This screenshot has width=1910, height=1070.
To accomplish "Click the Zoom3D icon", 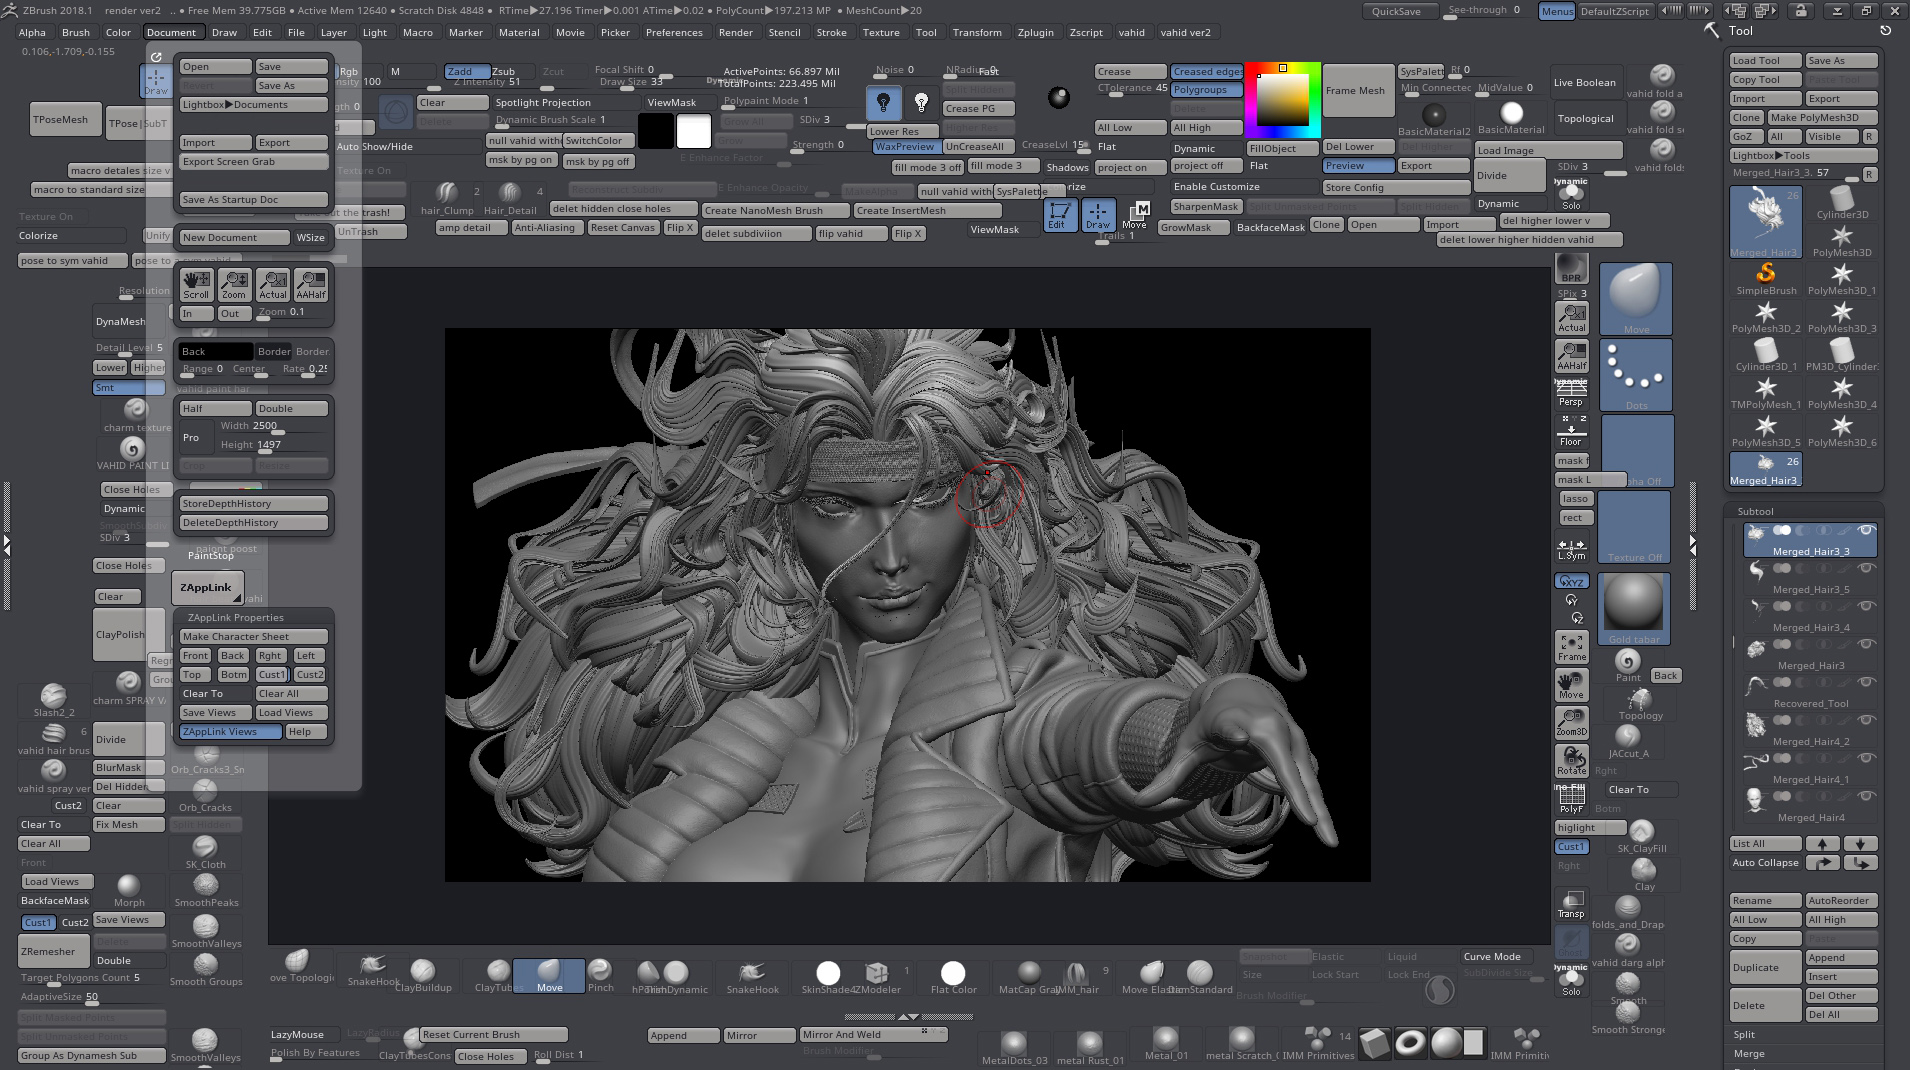I will (1571, 722).
